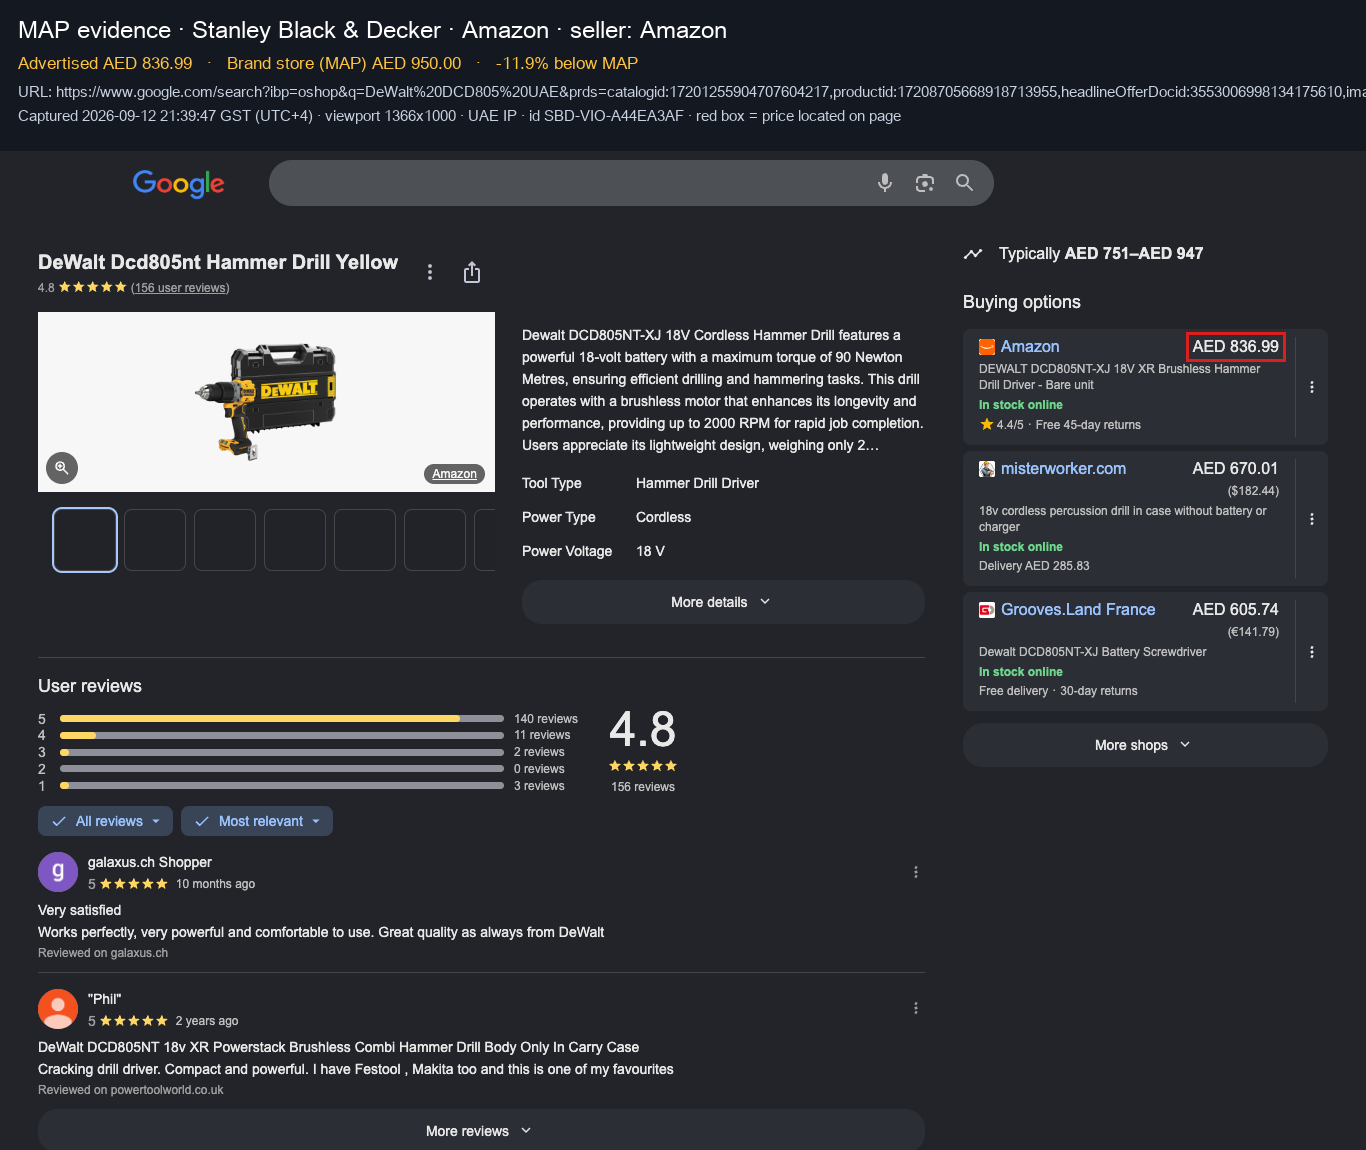Open the All reviews filter dropdown
Image resolution: width=1366 pixels, height=1150 pixels.
pos(105,821)
